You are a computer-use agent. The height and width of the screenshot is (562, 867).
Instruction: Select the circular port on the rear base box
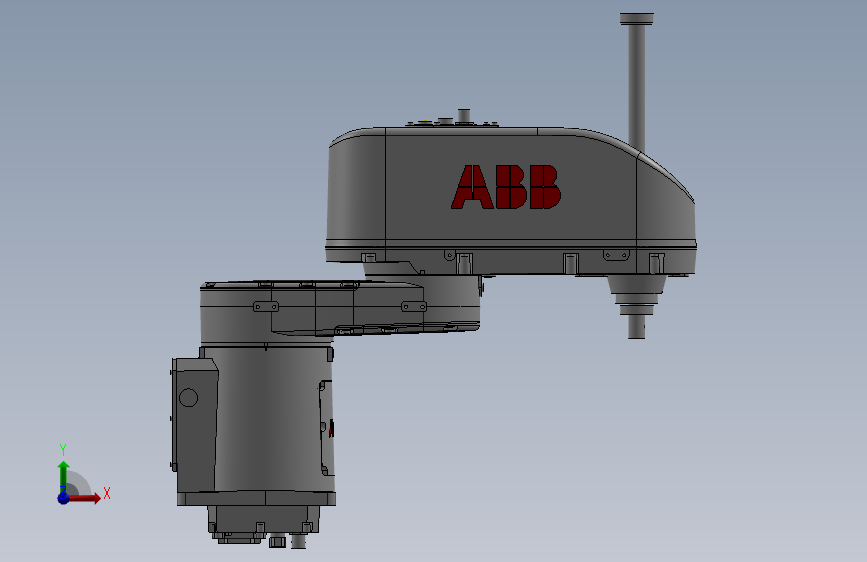pyautogui.click(x=189, y=398)
